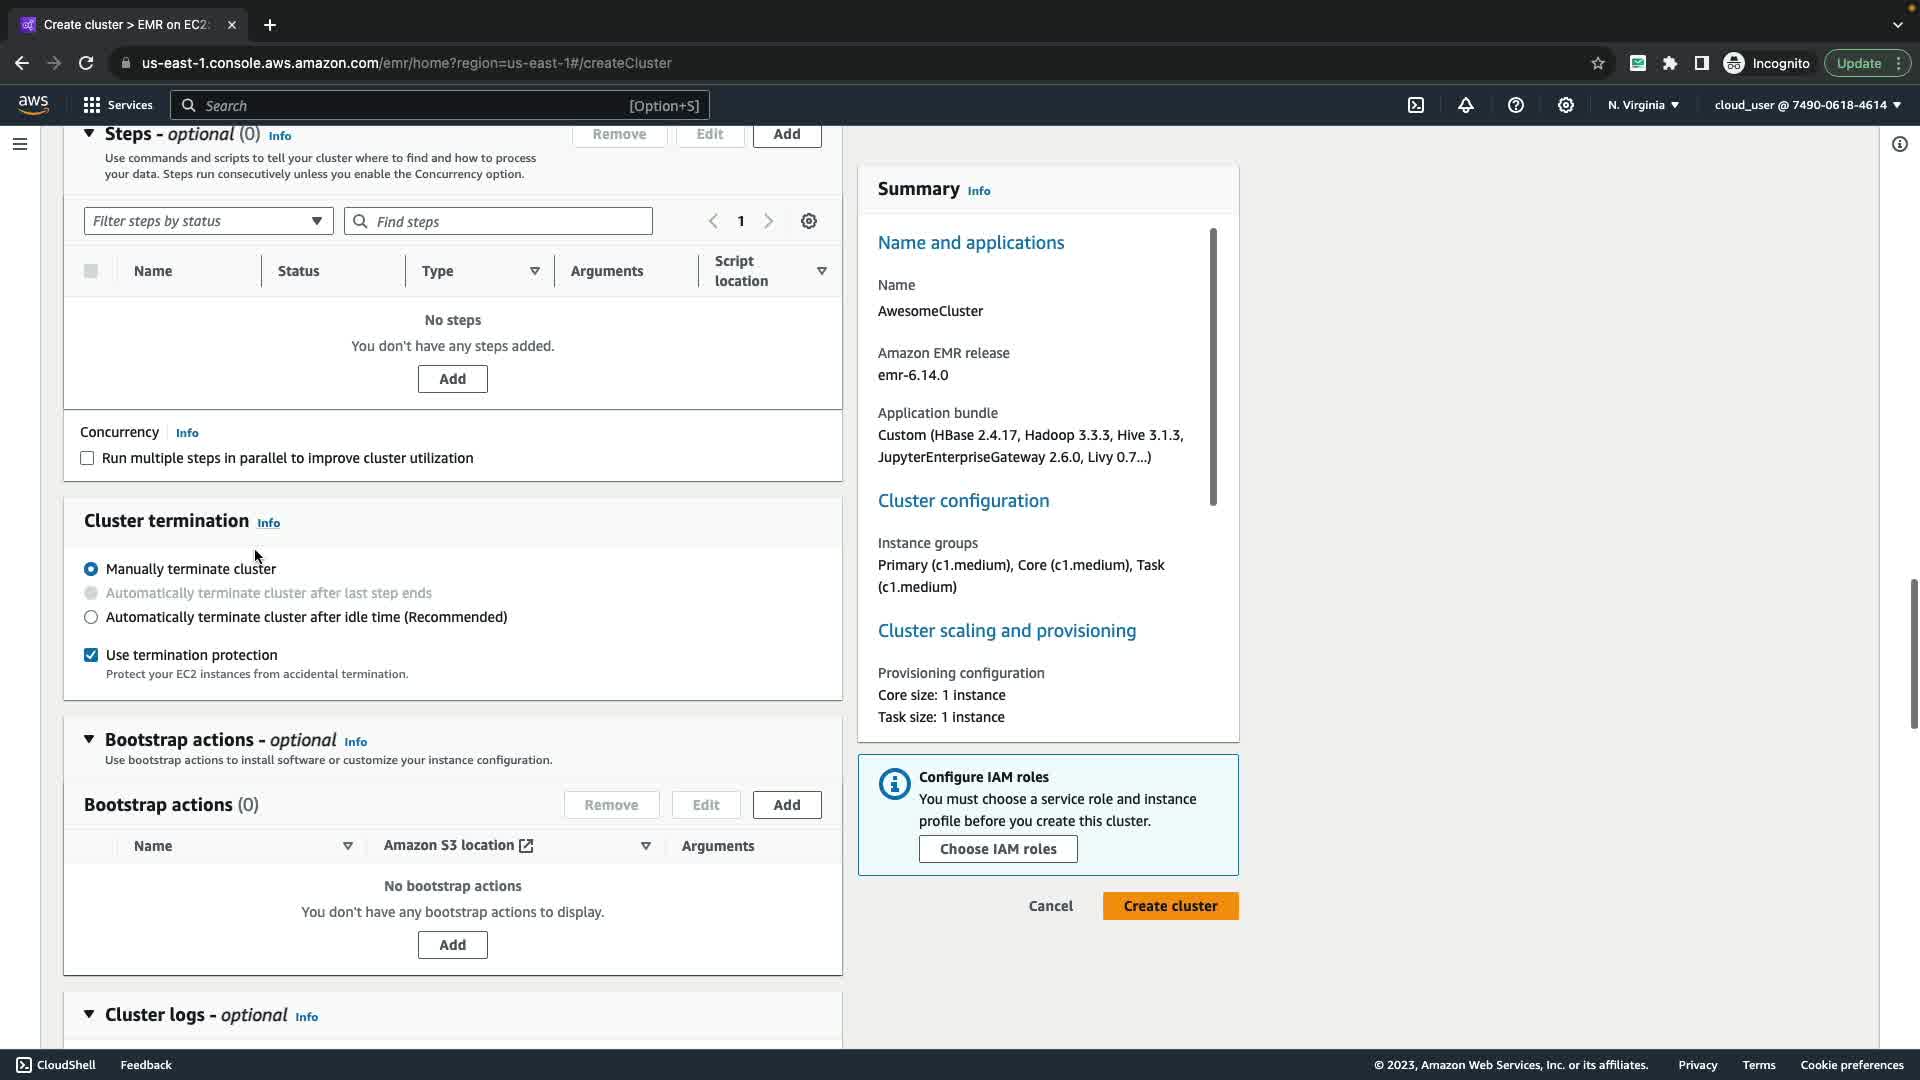
Task: Open the AWS console settings gear
Action: pyautogui.click(x=1566, y=105)
